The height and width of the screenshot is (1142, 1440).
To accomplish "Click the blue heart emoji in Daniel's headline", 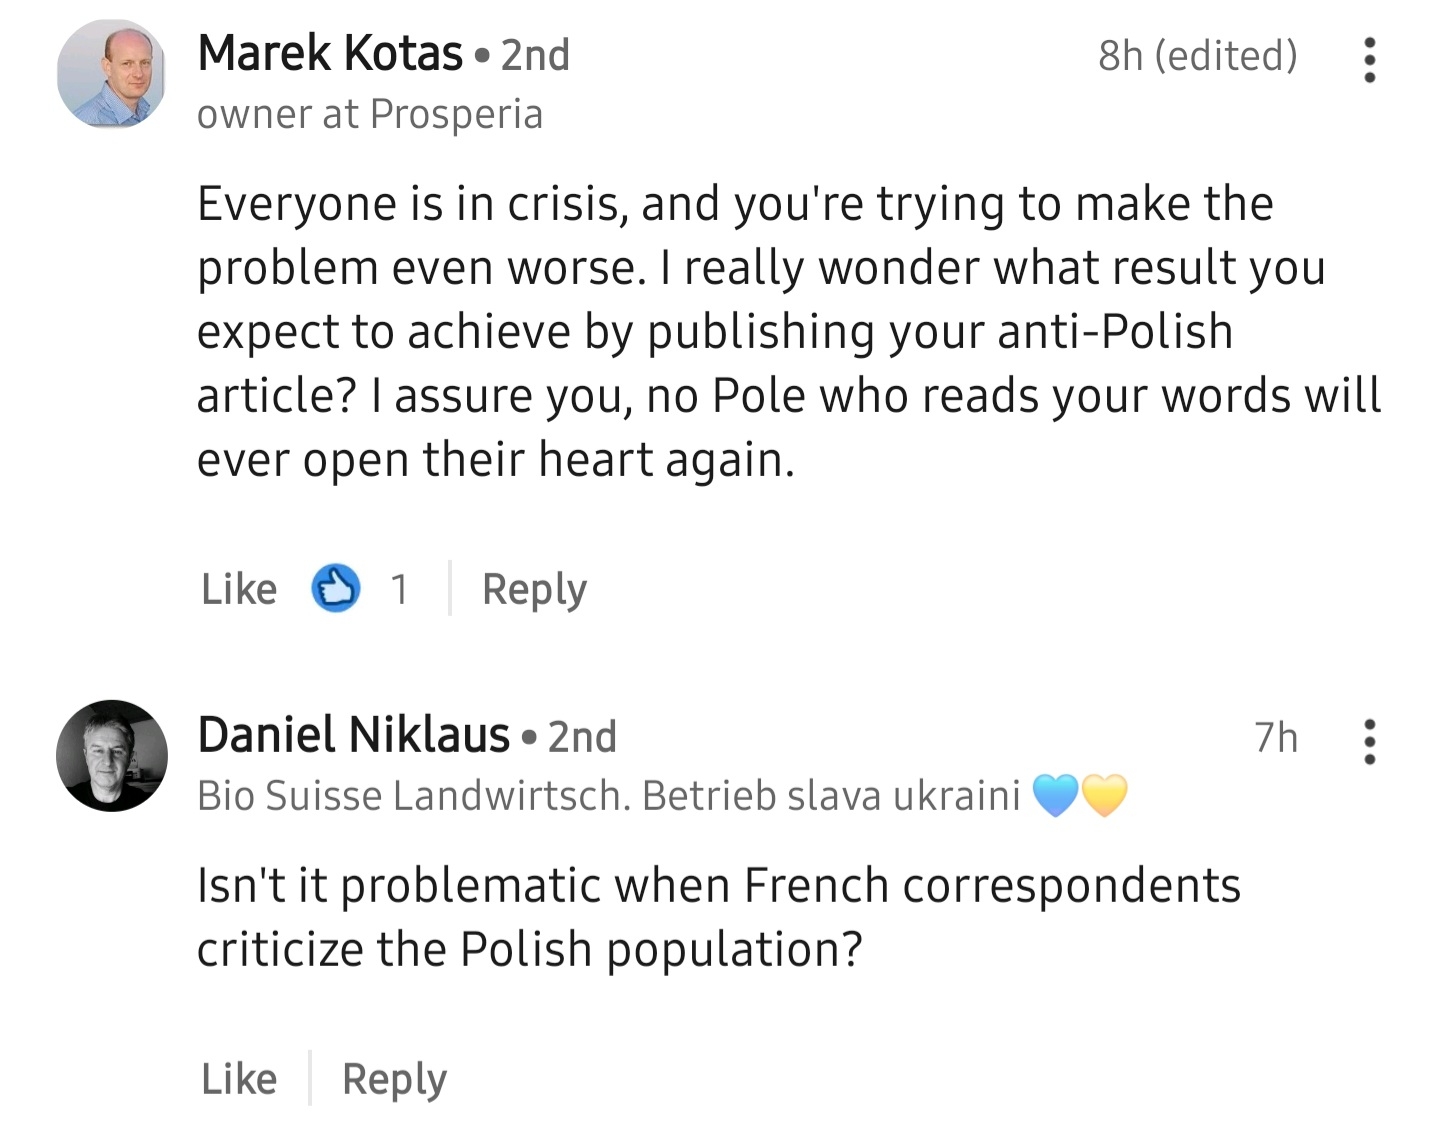I will 1055,796.
